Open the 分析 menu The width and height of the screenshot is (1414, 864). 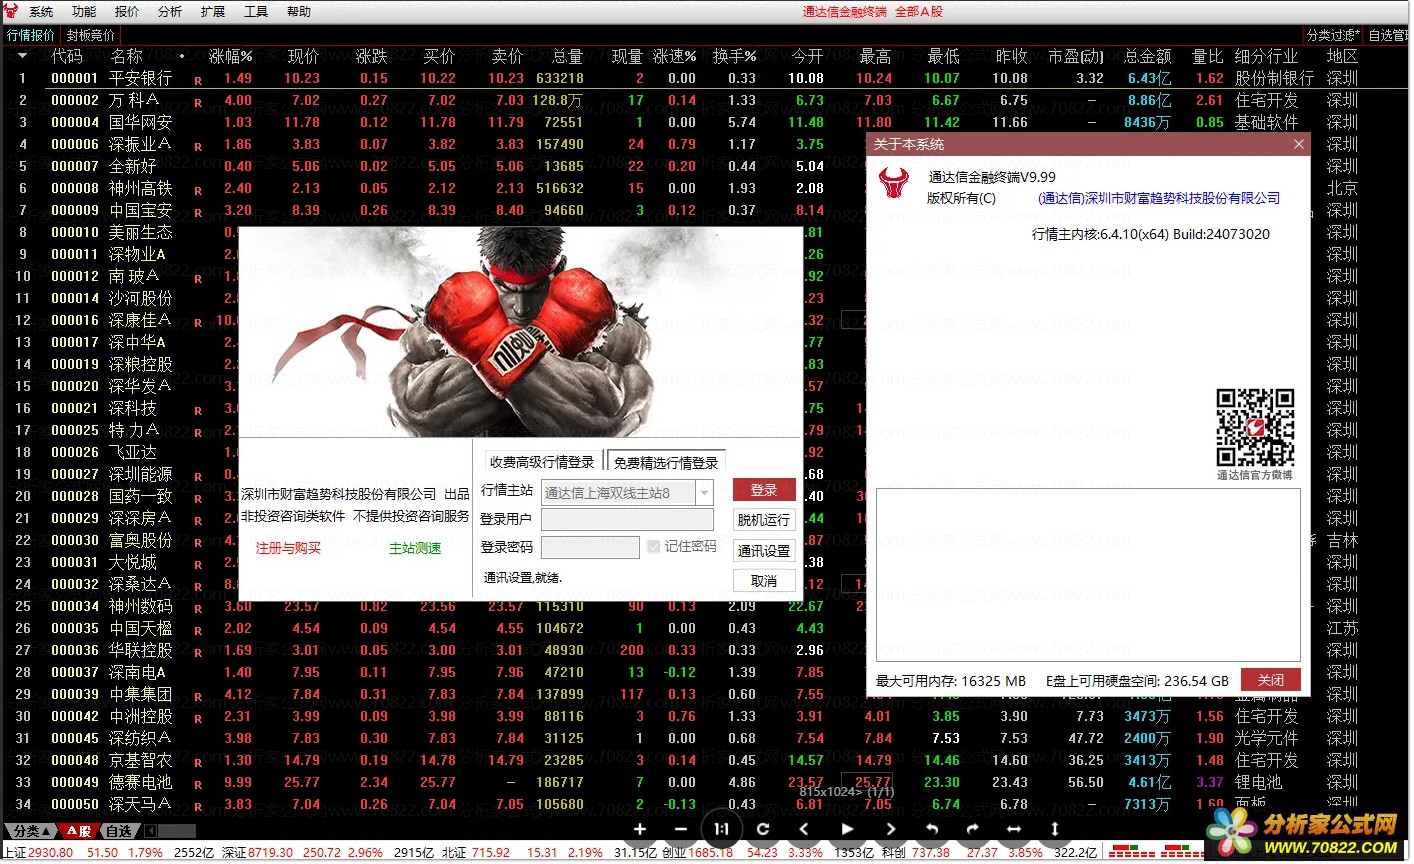(x=170, y=12)
